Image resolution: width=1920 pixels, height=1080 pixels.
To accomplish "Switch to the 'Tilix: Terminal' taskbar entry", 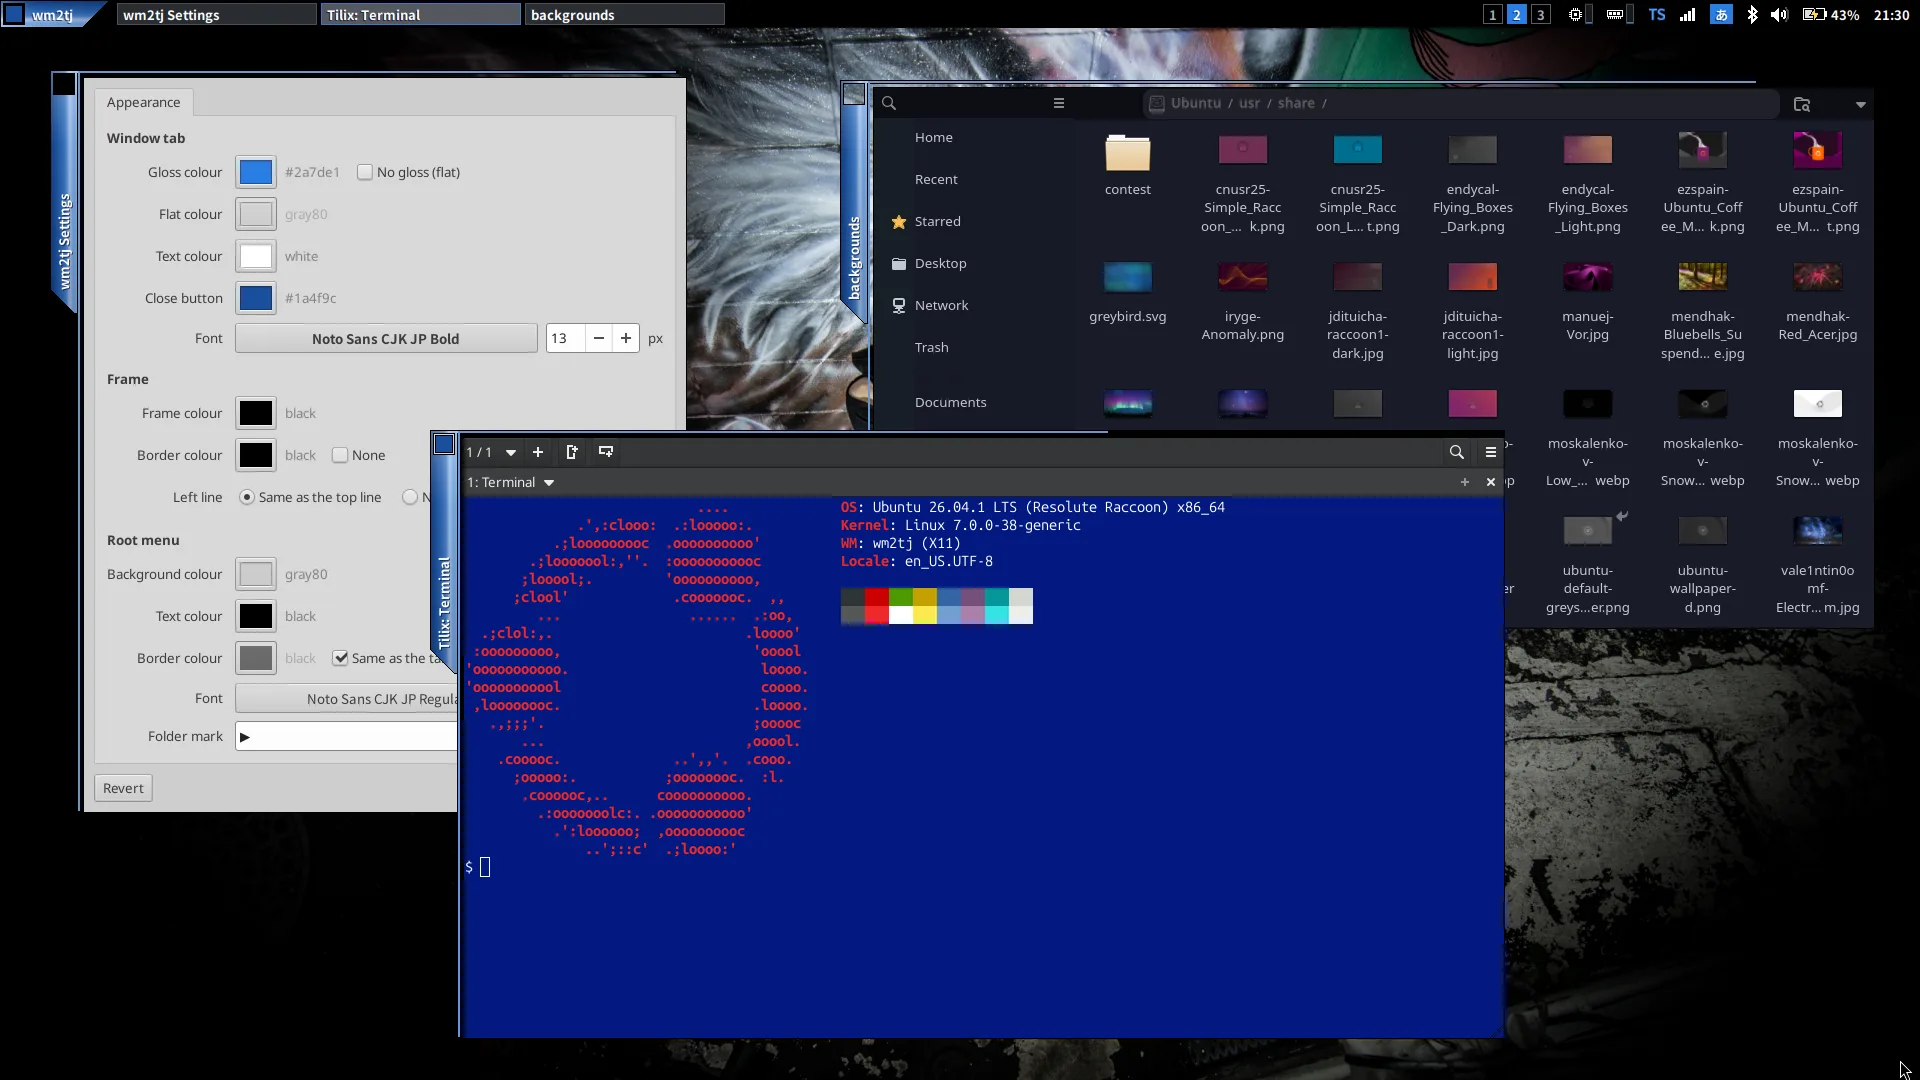I will point(421,15).
